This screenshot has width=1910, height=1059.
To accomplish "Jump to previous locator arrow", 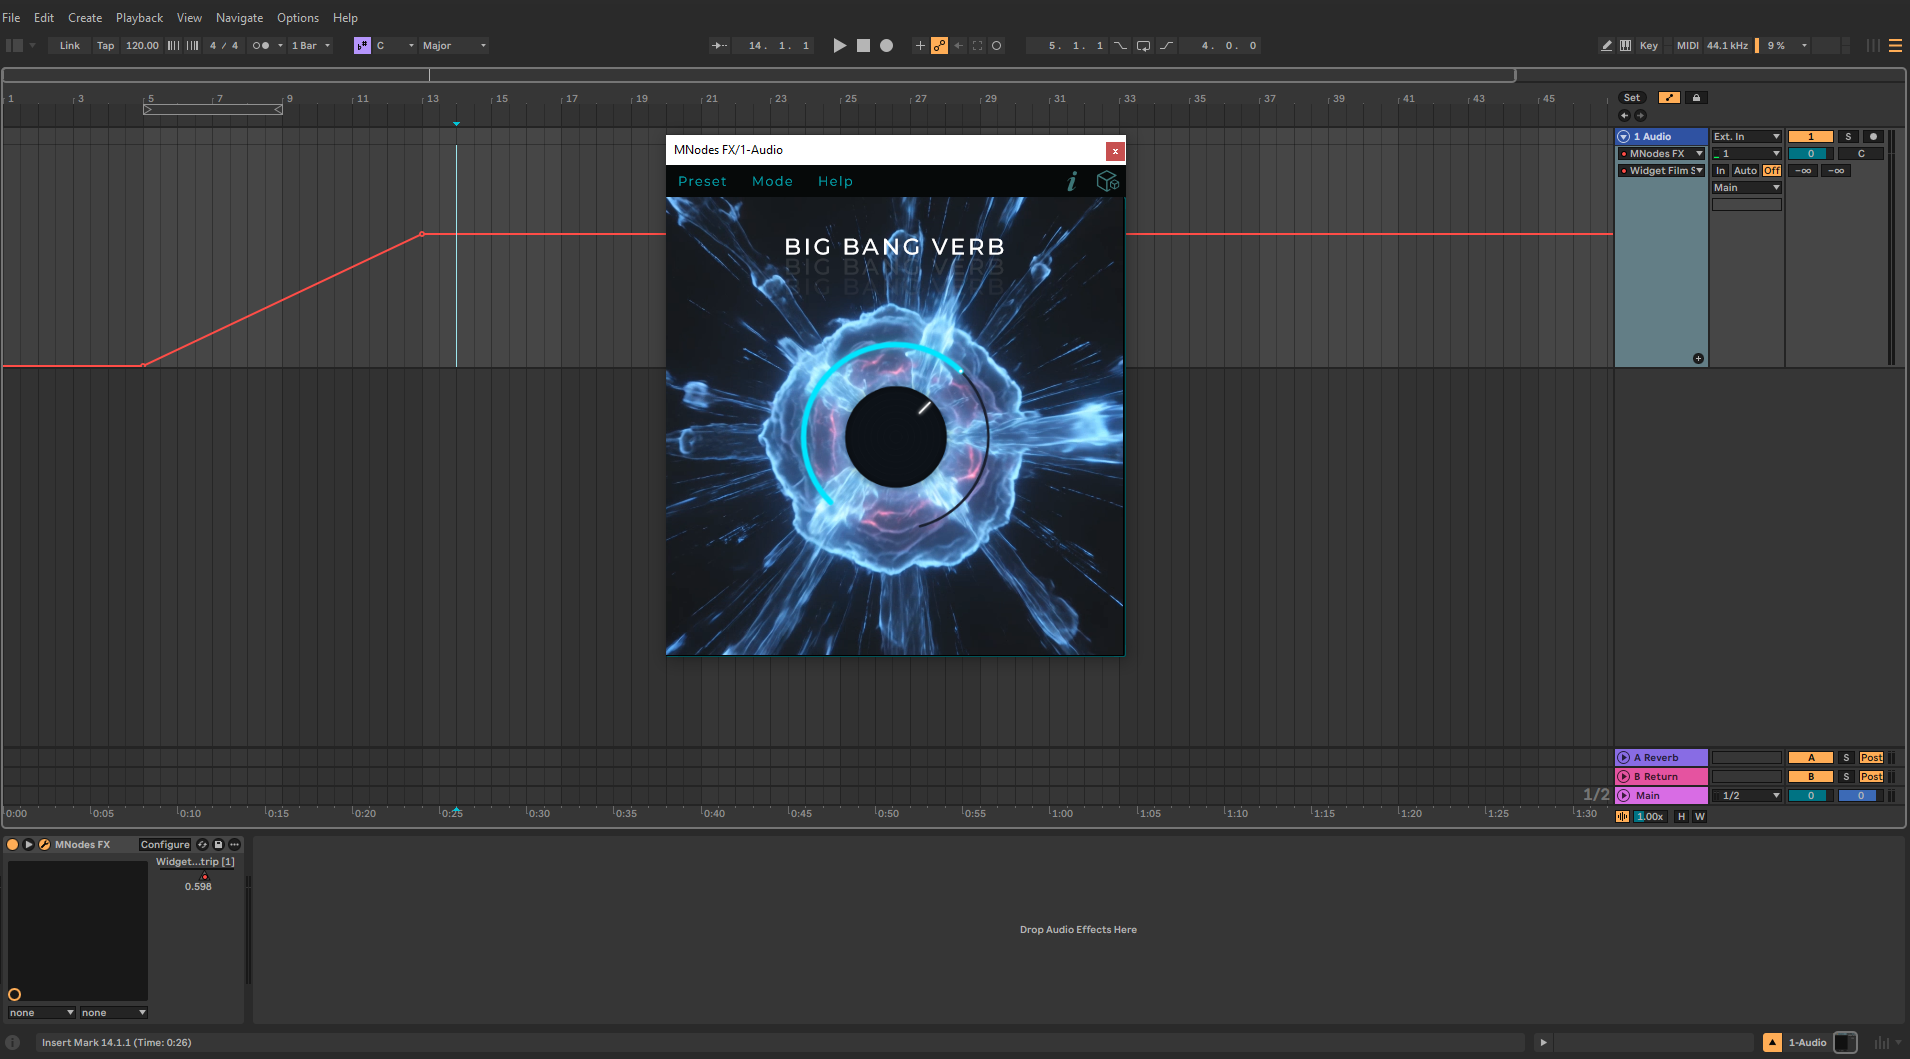I will click(x=1624, y=116).
